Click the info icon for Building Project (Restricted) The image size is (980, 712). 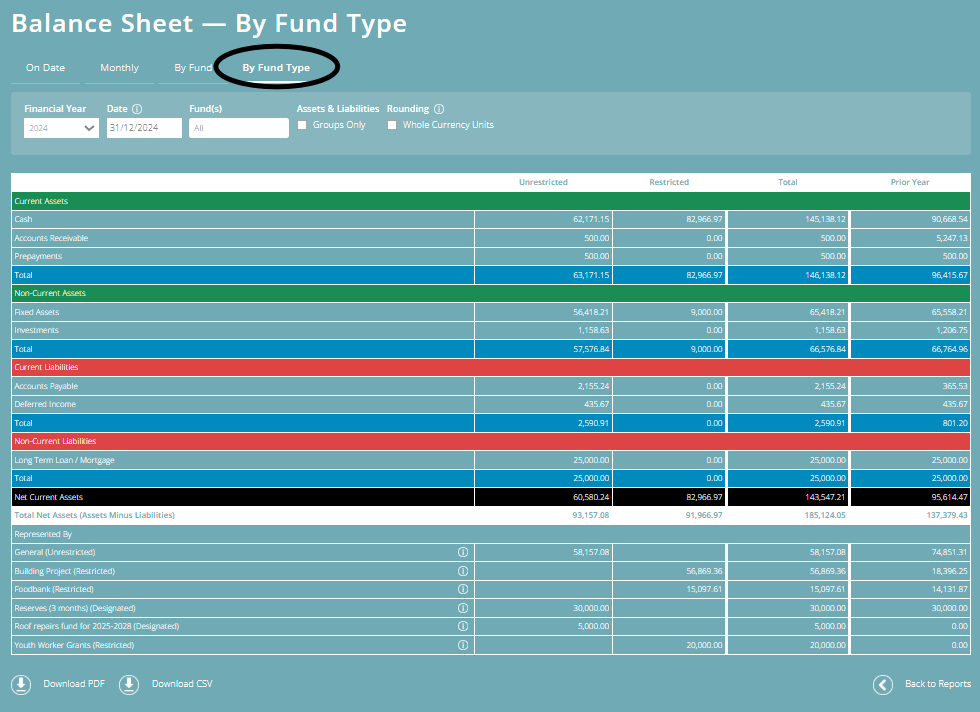tap(462, 570)
